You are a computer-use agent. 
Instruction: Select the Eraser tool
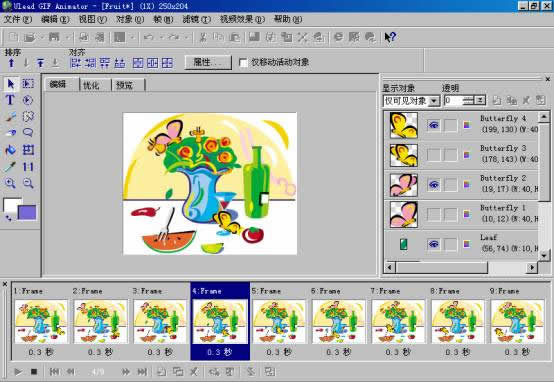[11, 133]
